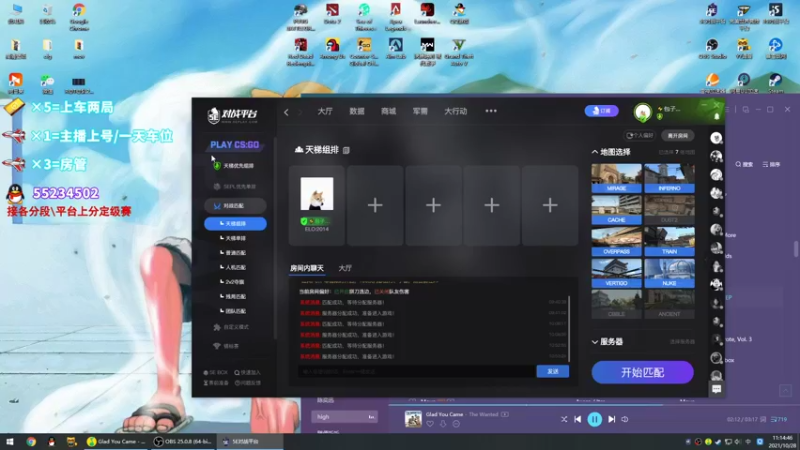Viewport: 800px width, 450px height.
Task: Click PLAY CS:GO sidebar banner
Action: tap(235, 145)
